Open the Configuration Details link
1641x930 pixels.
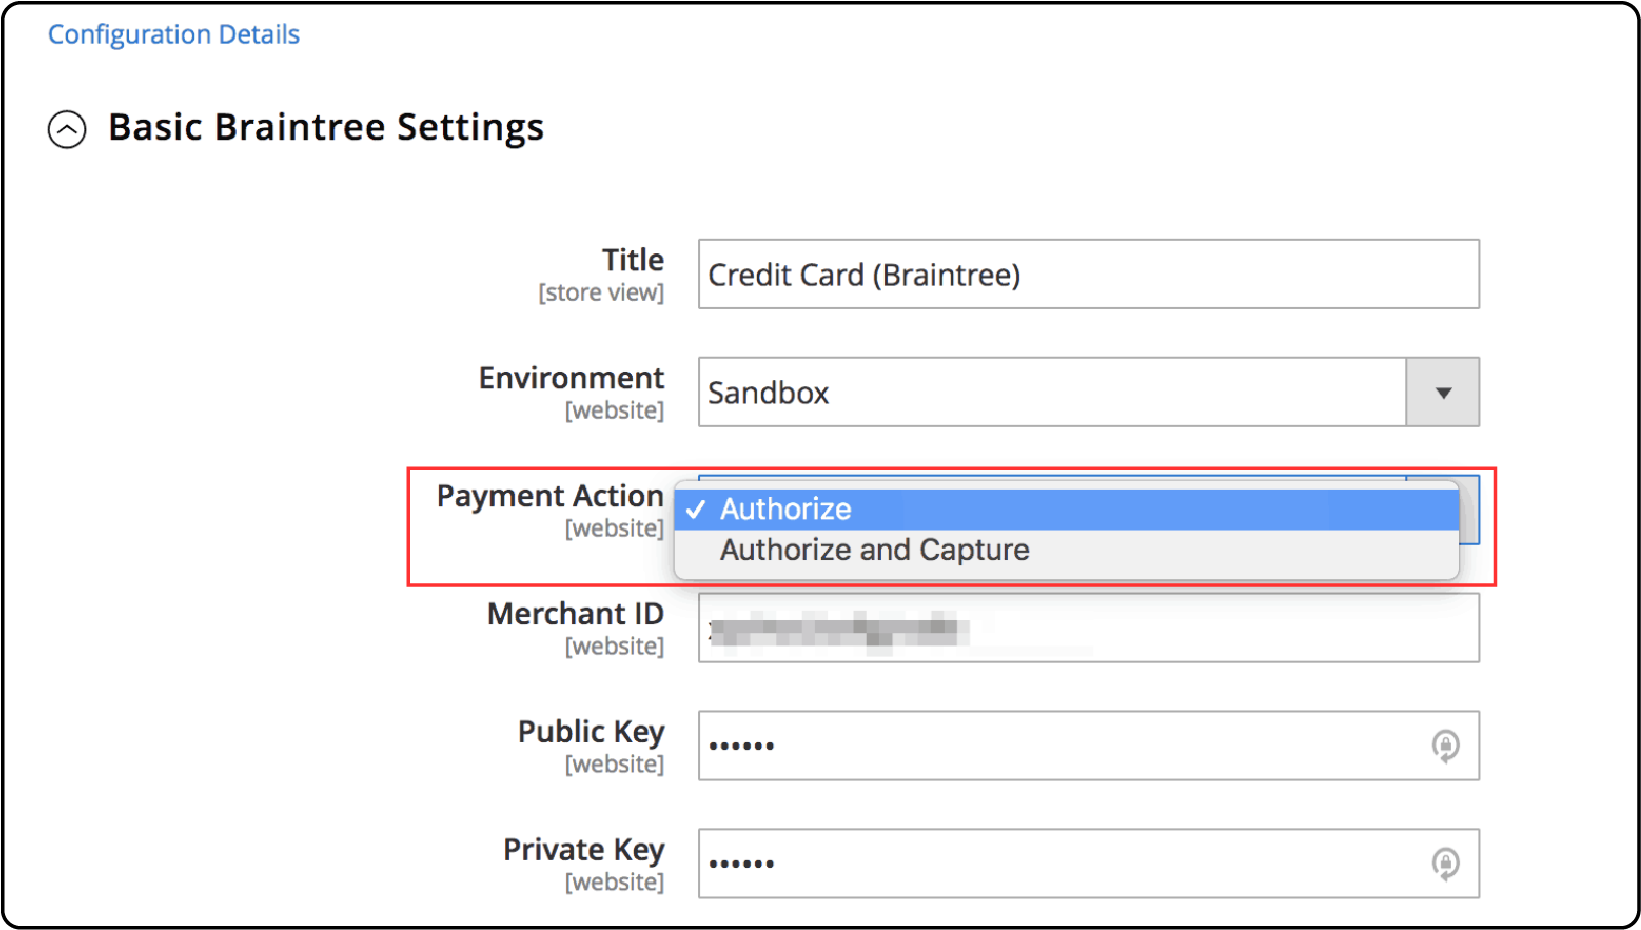(174, 34)
